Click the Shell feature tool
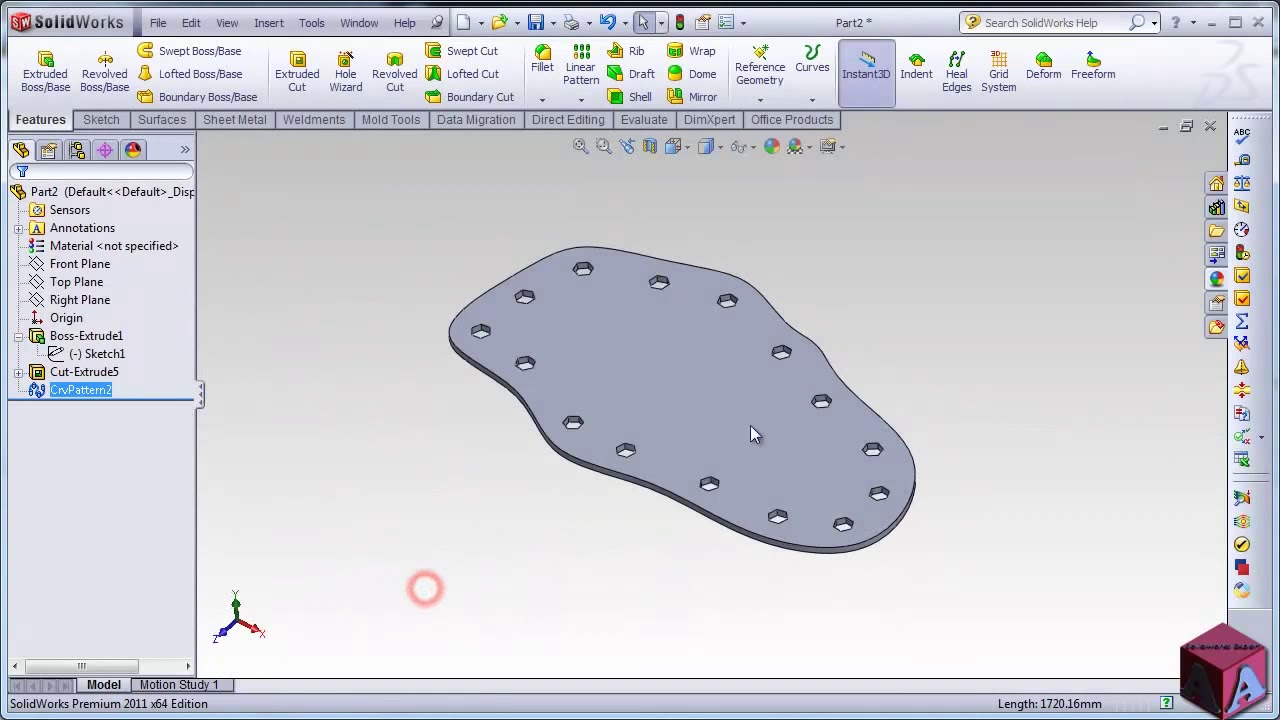This screenshot has height=720, width=1280. (x=630, y=97)
